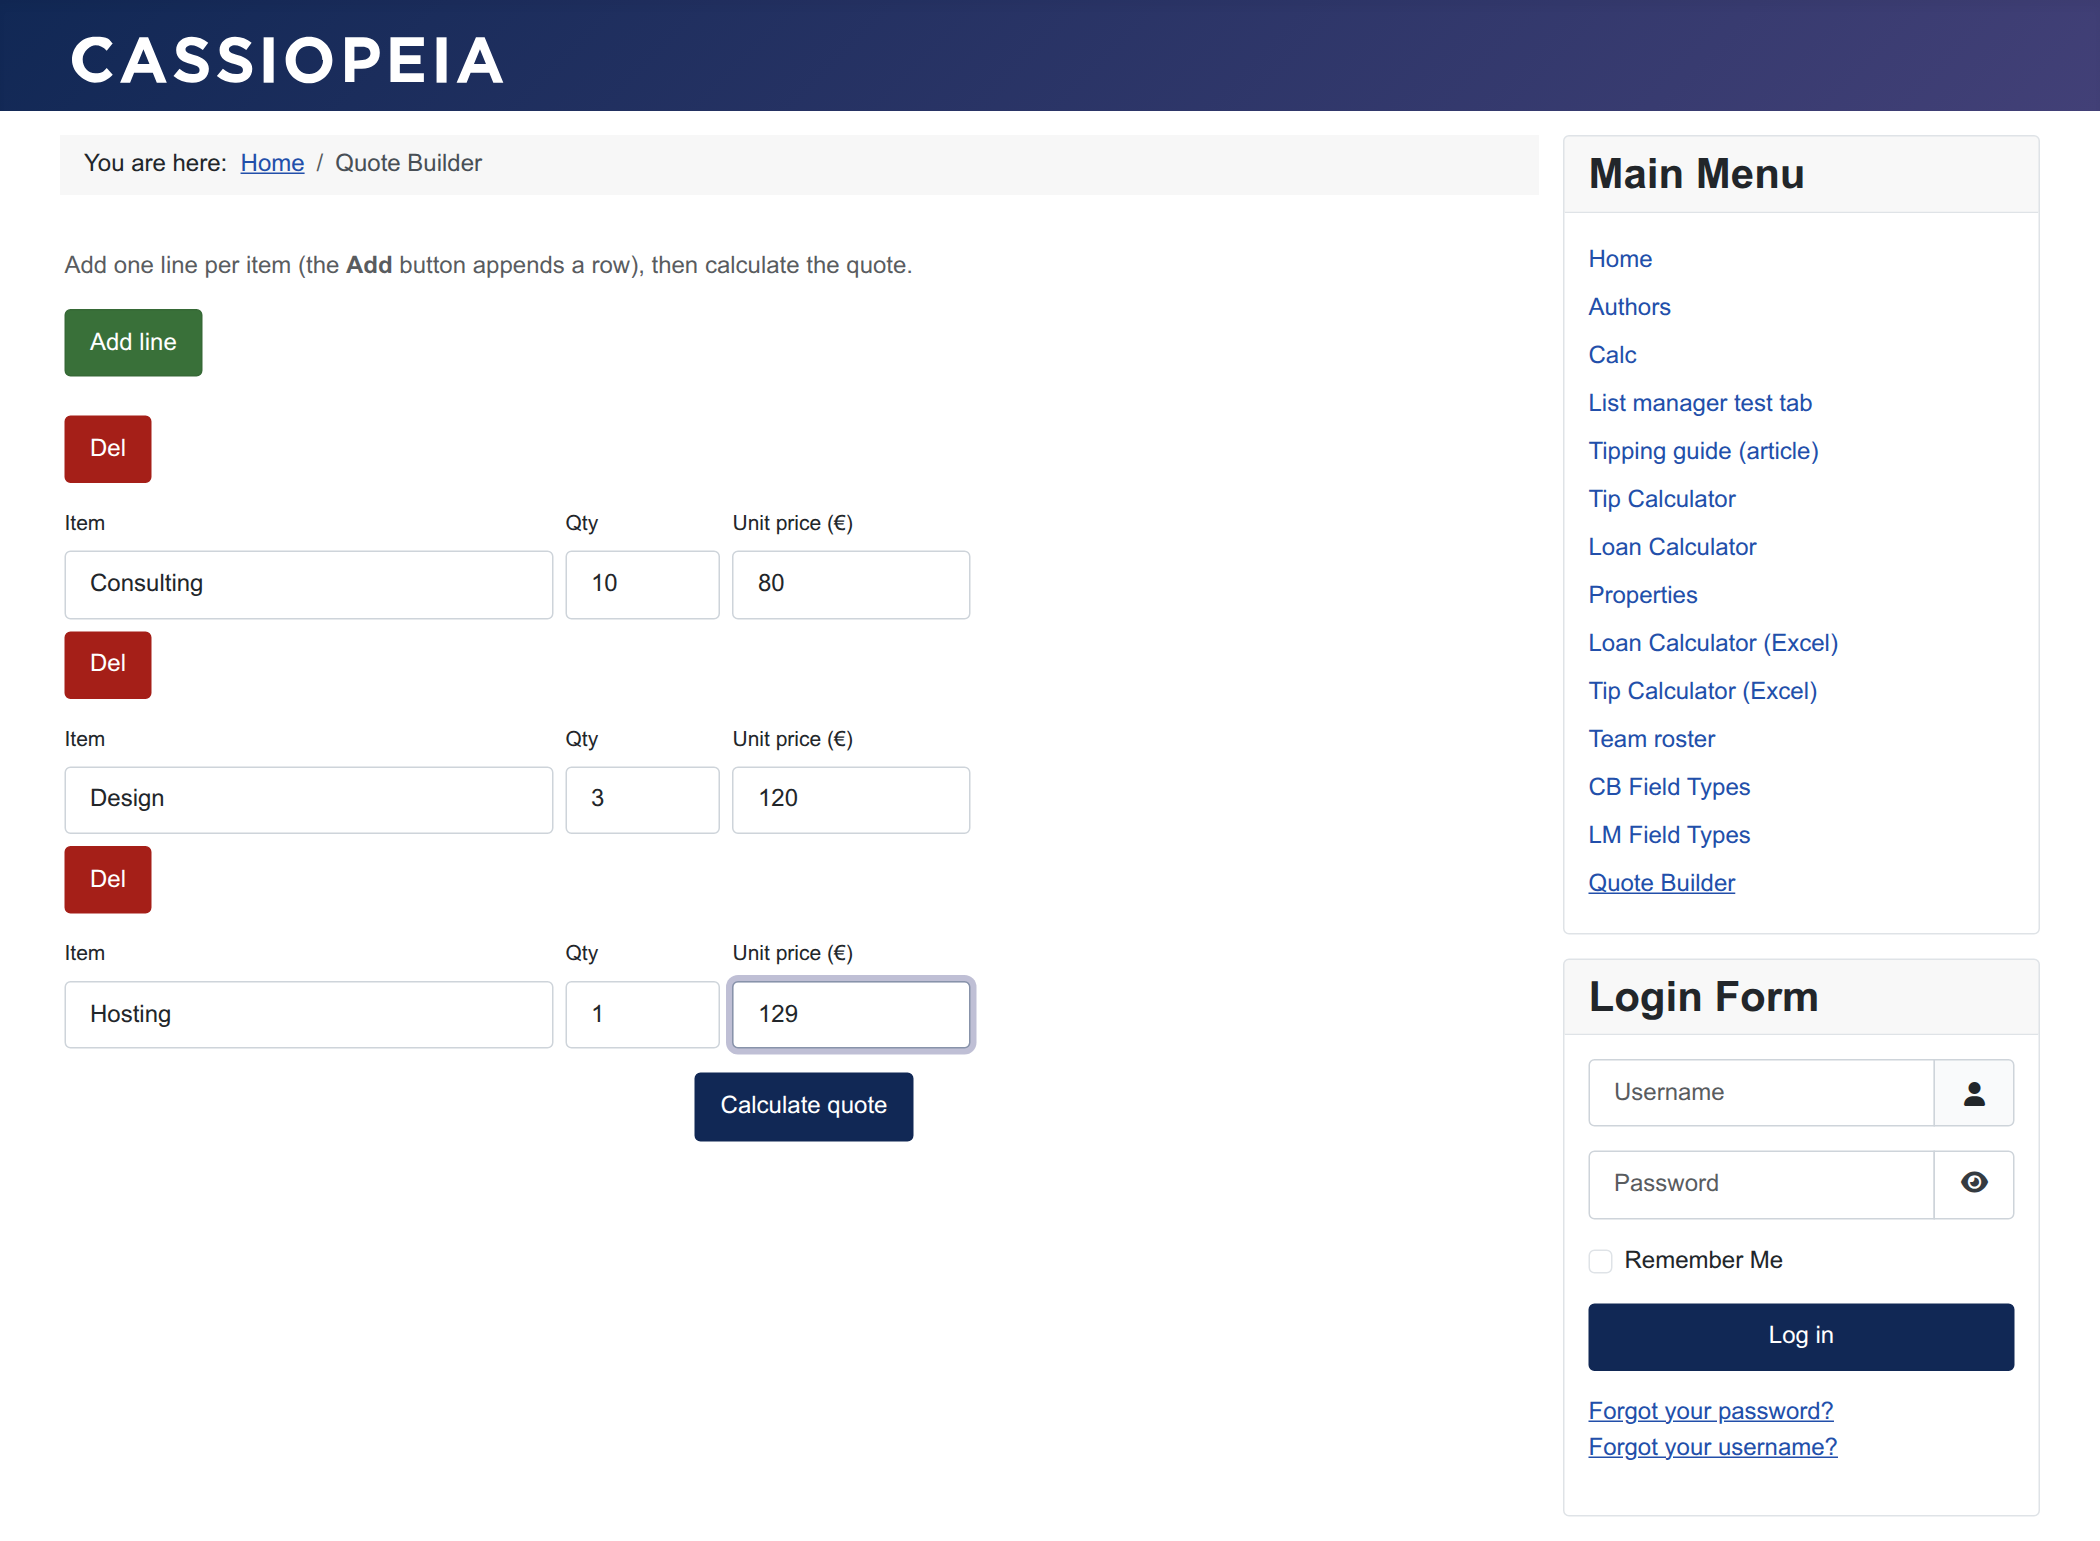Screen dimensions: 2100x1541
Task: Click the Main Menu heading
Action: [1696, 174]
